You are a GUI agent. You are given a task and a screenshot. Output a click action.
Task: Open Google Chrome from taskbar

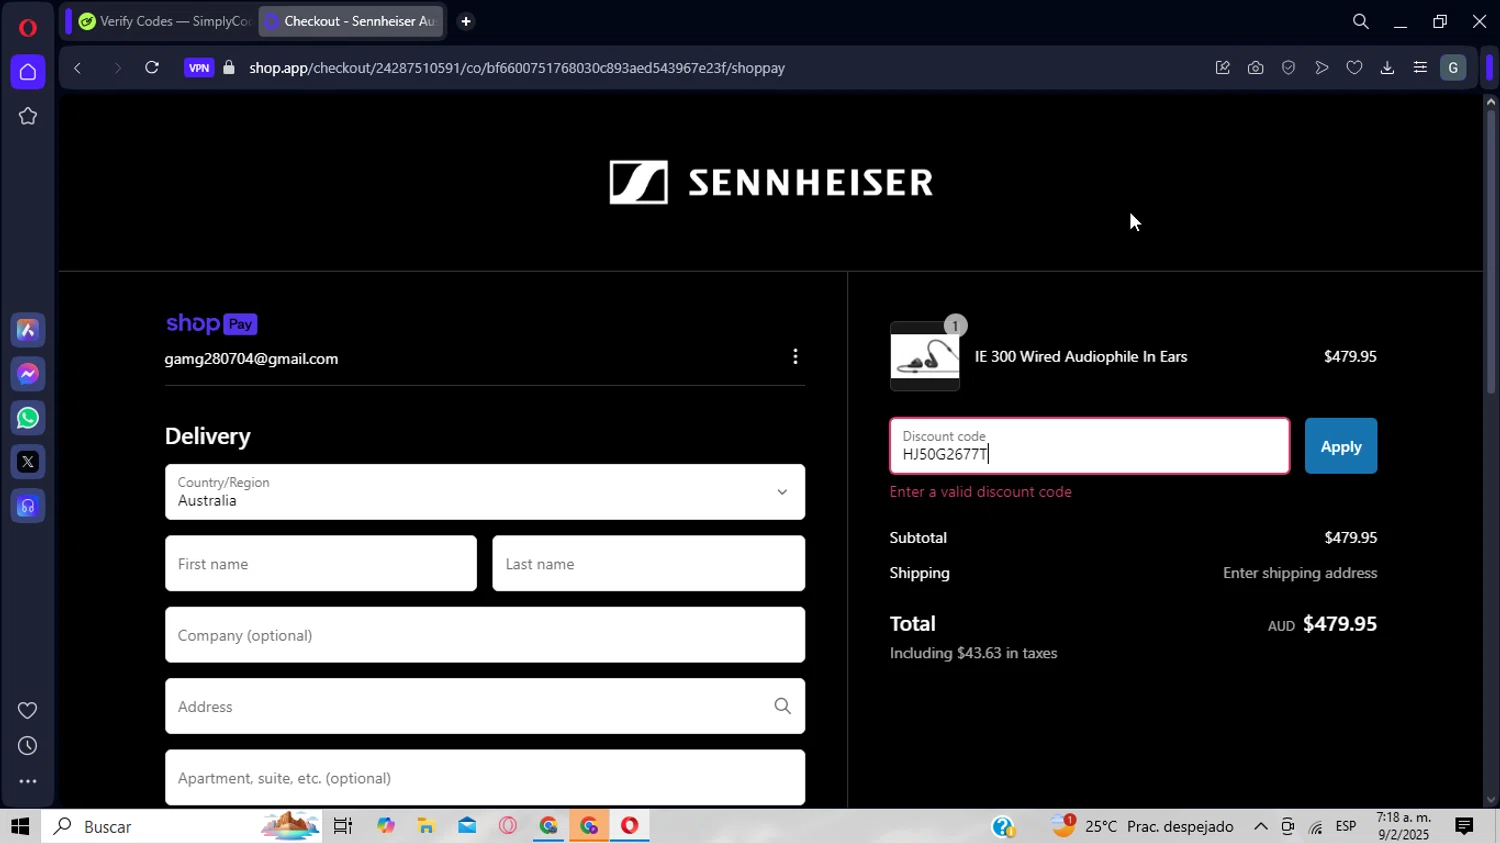tap(549, 826)
